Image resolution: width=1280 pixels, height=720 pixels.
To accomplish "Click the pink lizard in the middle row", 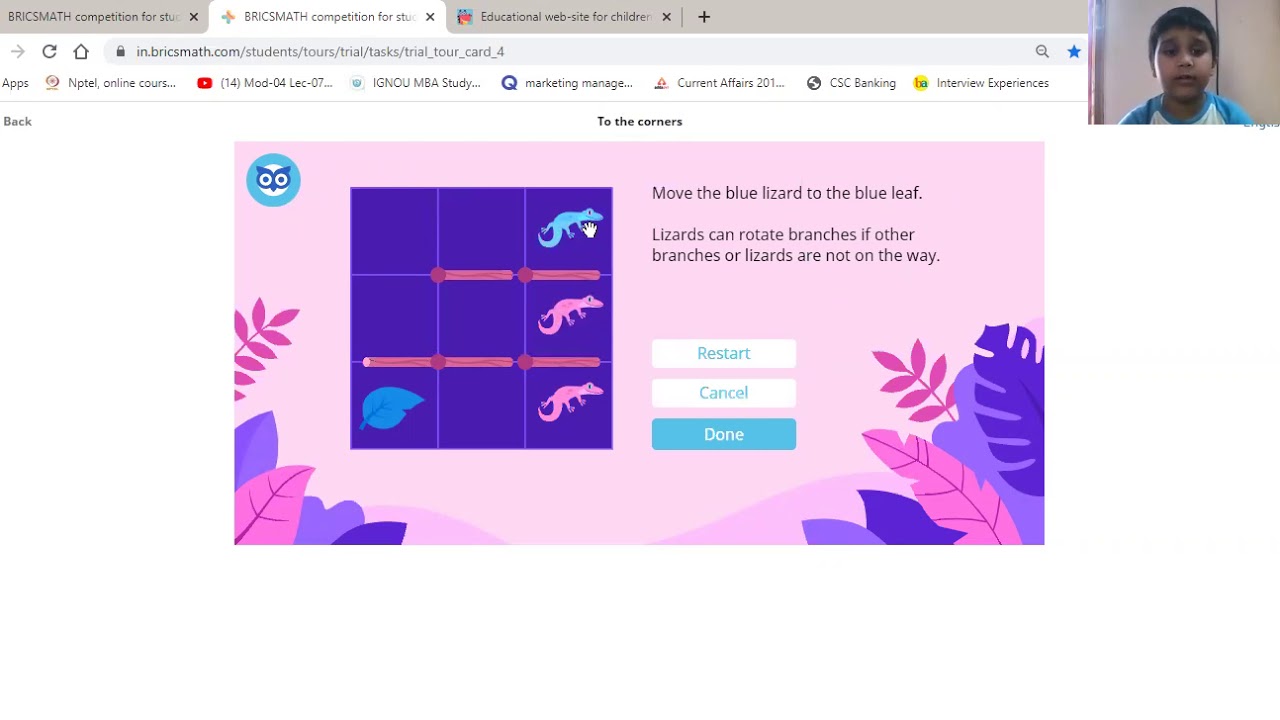I will pos(570,314).
